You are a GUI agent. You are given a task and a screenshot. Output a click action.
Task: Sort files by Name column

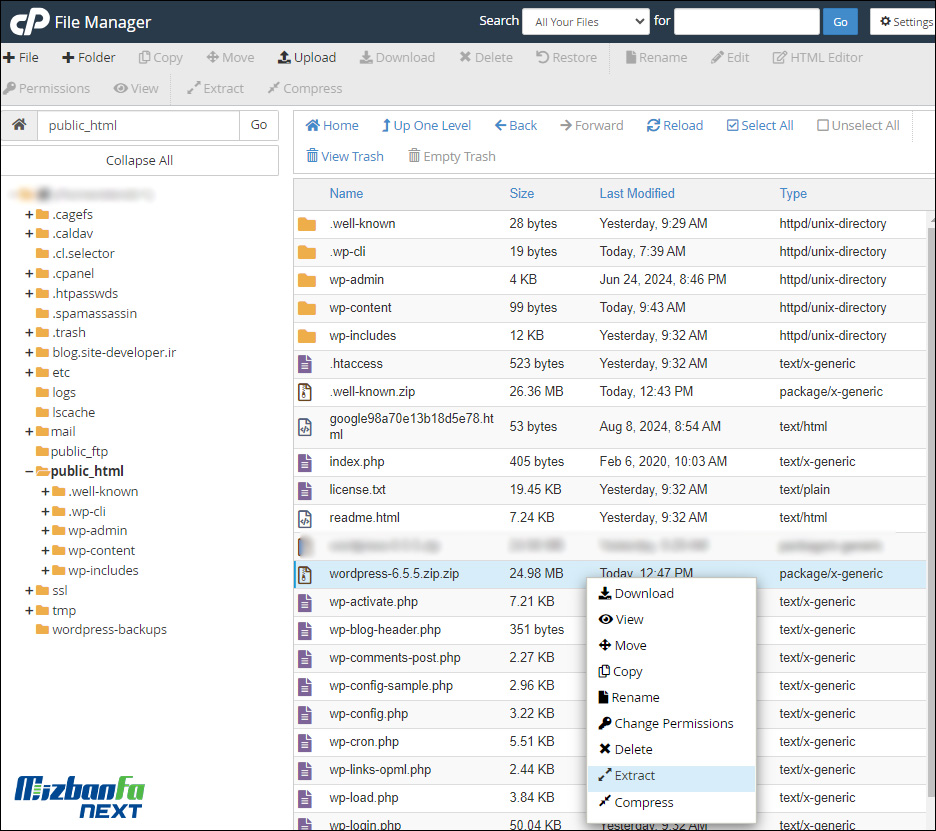(346, 193)
